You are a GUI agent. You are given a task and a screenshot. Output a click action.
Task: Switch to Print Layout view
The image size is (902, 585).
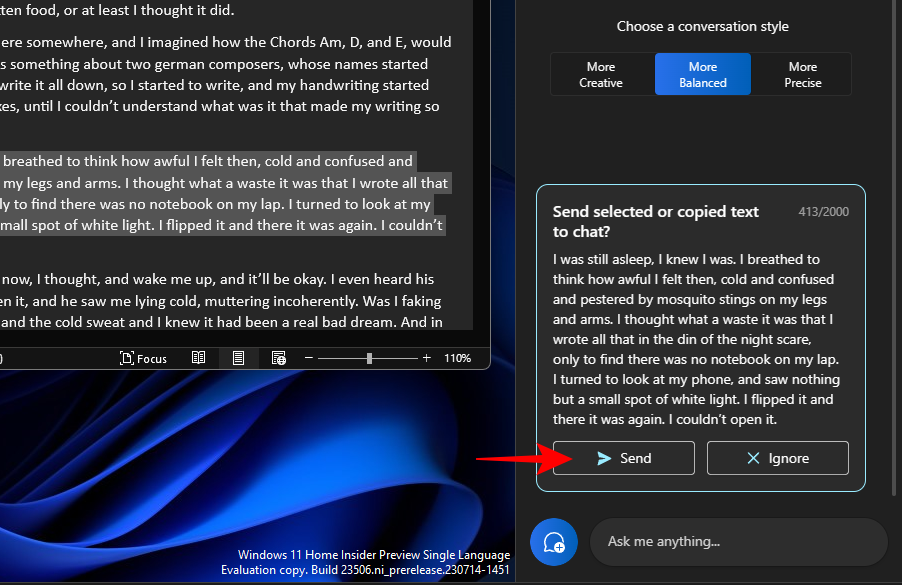tap(238, 358)
